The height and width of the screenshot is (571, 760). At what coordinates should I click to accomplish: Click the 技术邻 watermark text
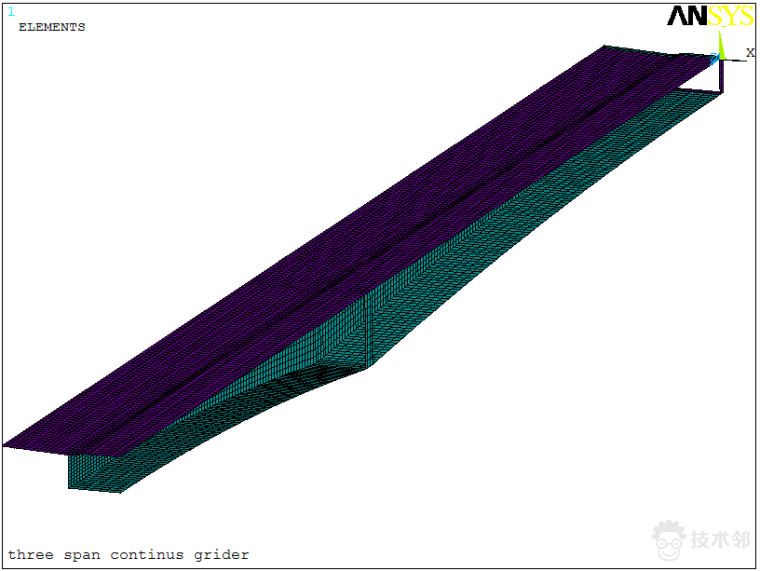pyautogui.click(x=720, y=541)
